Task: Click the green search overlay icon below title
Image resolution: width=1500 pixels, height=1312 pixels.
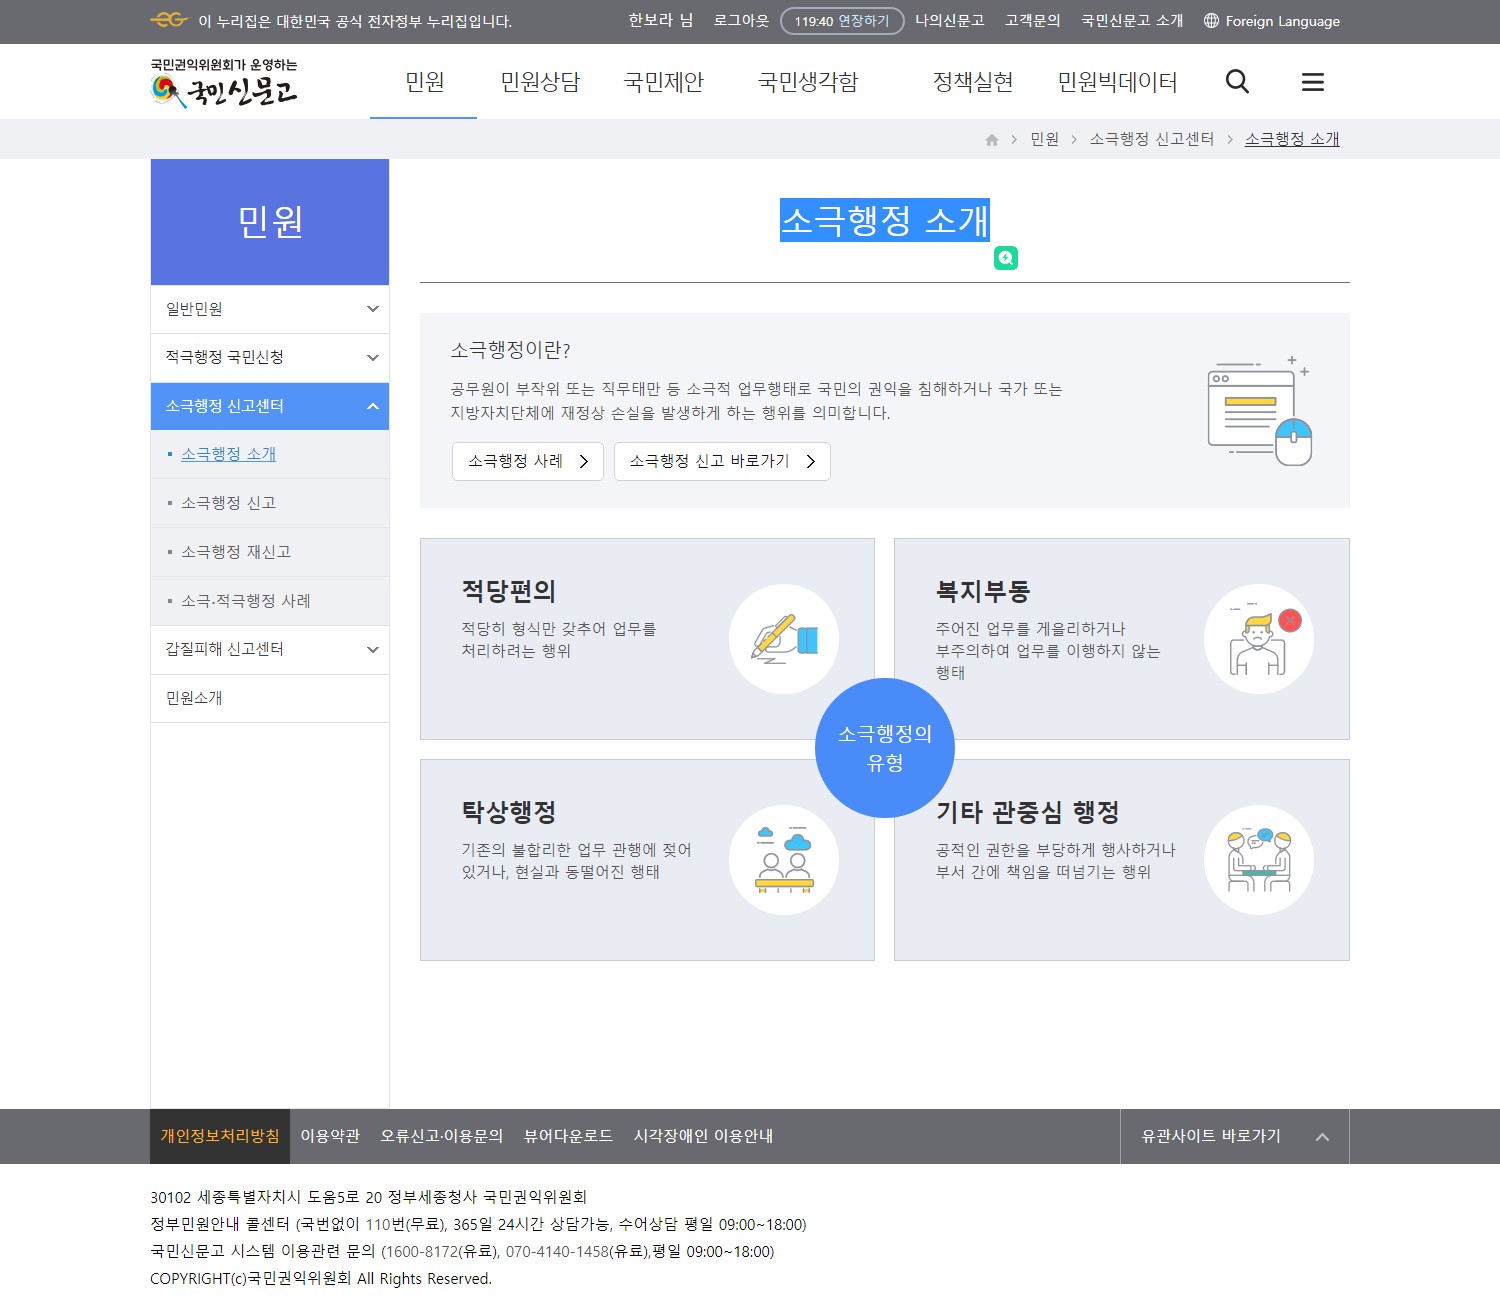Action: coord(1006,258)
